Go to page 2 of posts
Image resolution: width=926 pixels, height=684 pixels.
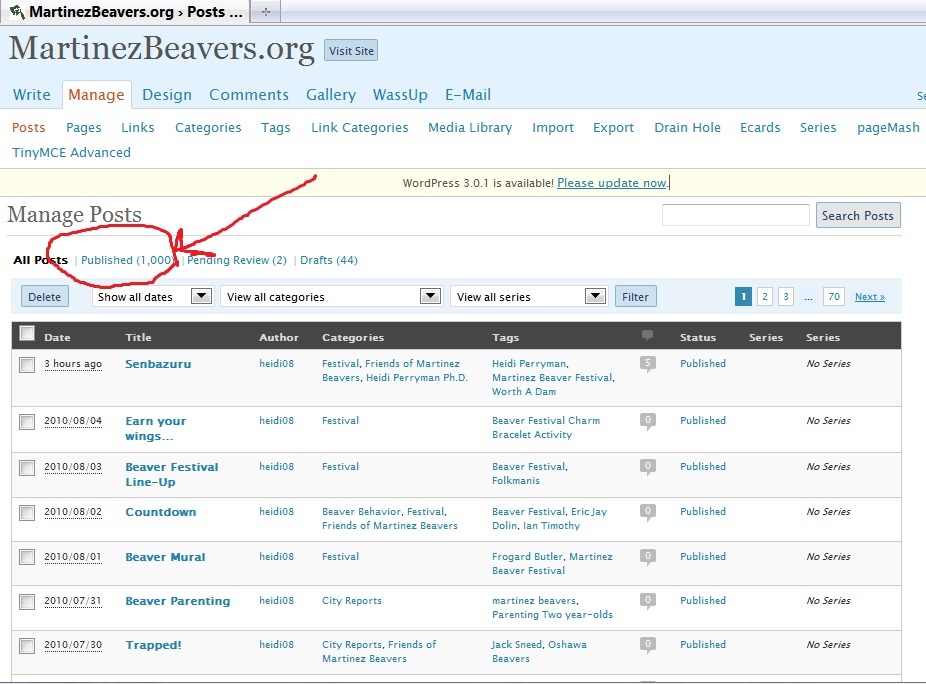[765, 297]
